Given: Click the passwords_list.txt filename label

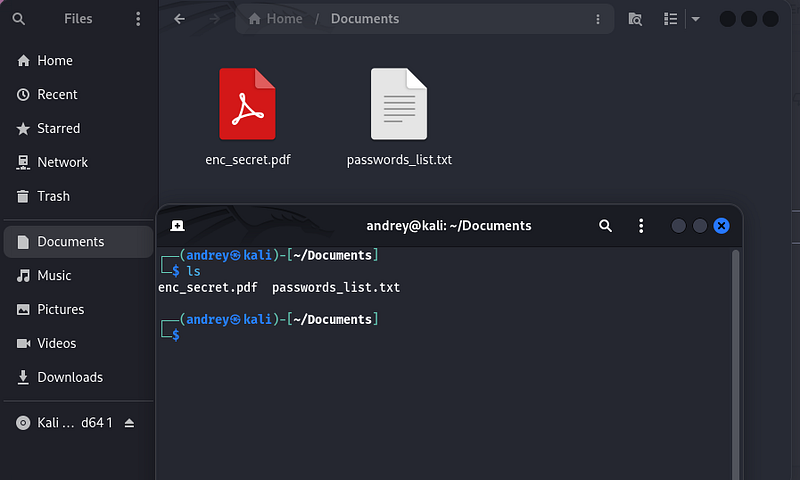Looking at the screenshot, I should coord(399,160).
